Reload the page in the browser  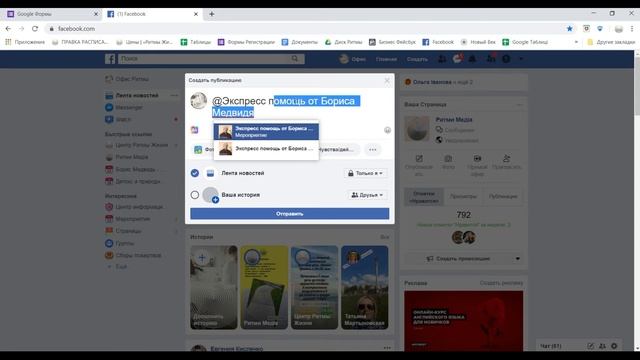(x=35, y=29)
